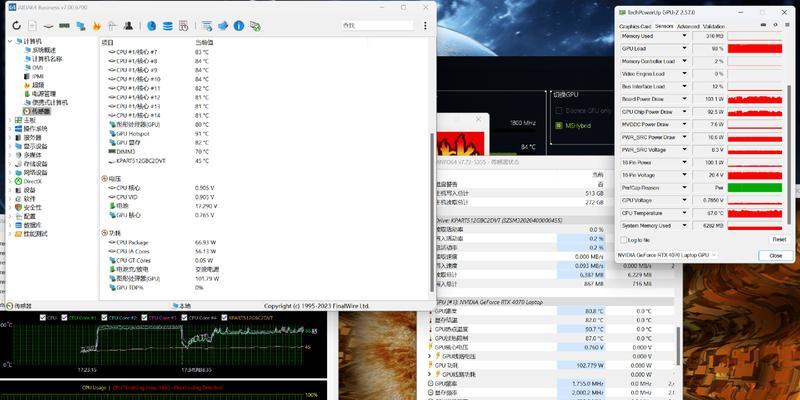This screenshot has height=400, width=800.
Task: Switch to the Graphics Card tab in GPU-Z
Action: [635, 27]
